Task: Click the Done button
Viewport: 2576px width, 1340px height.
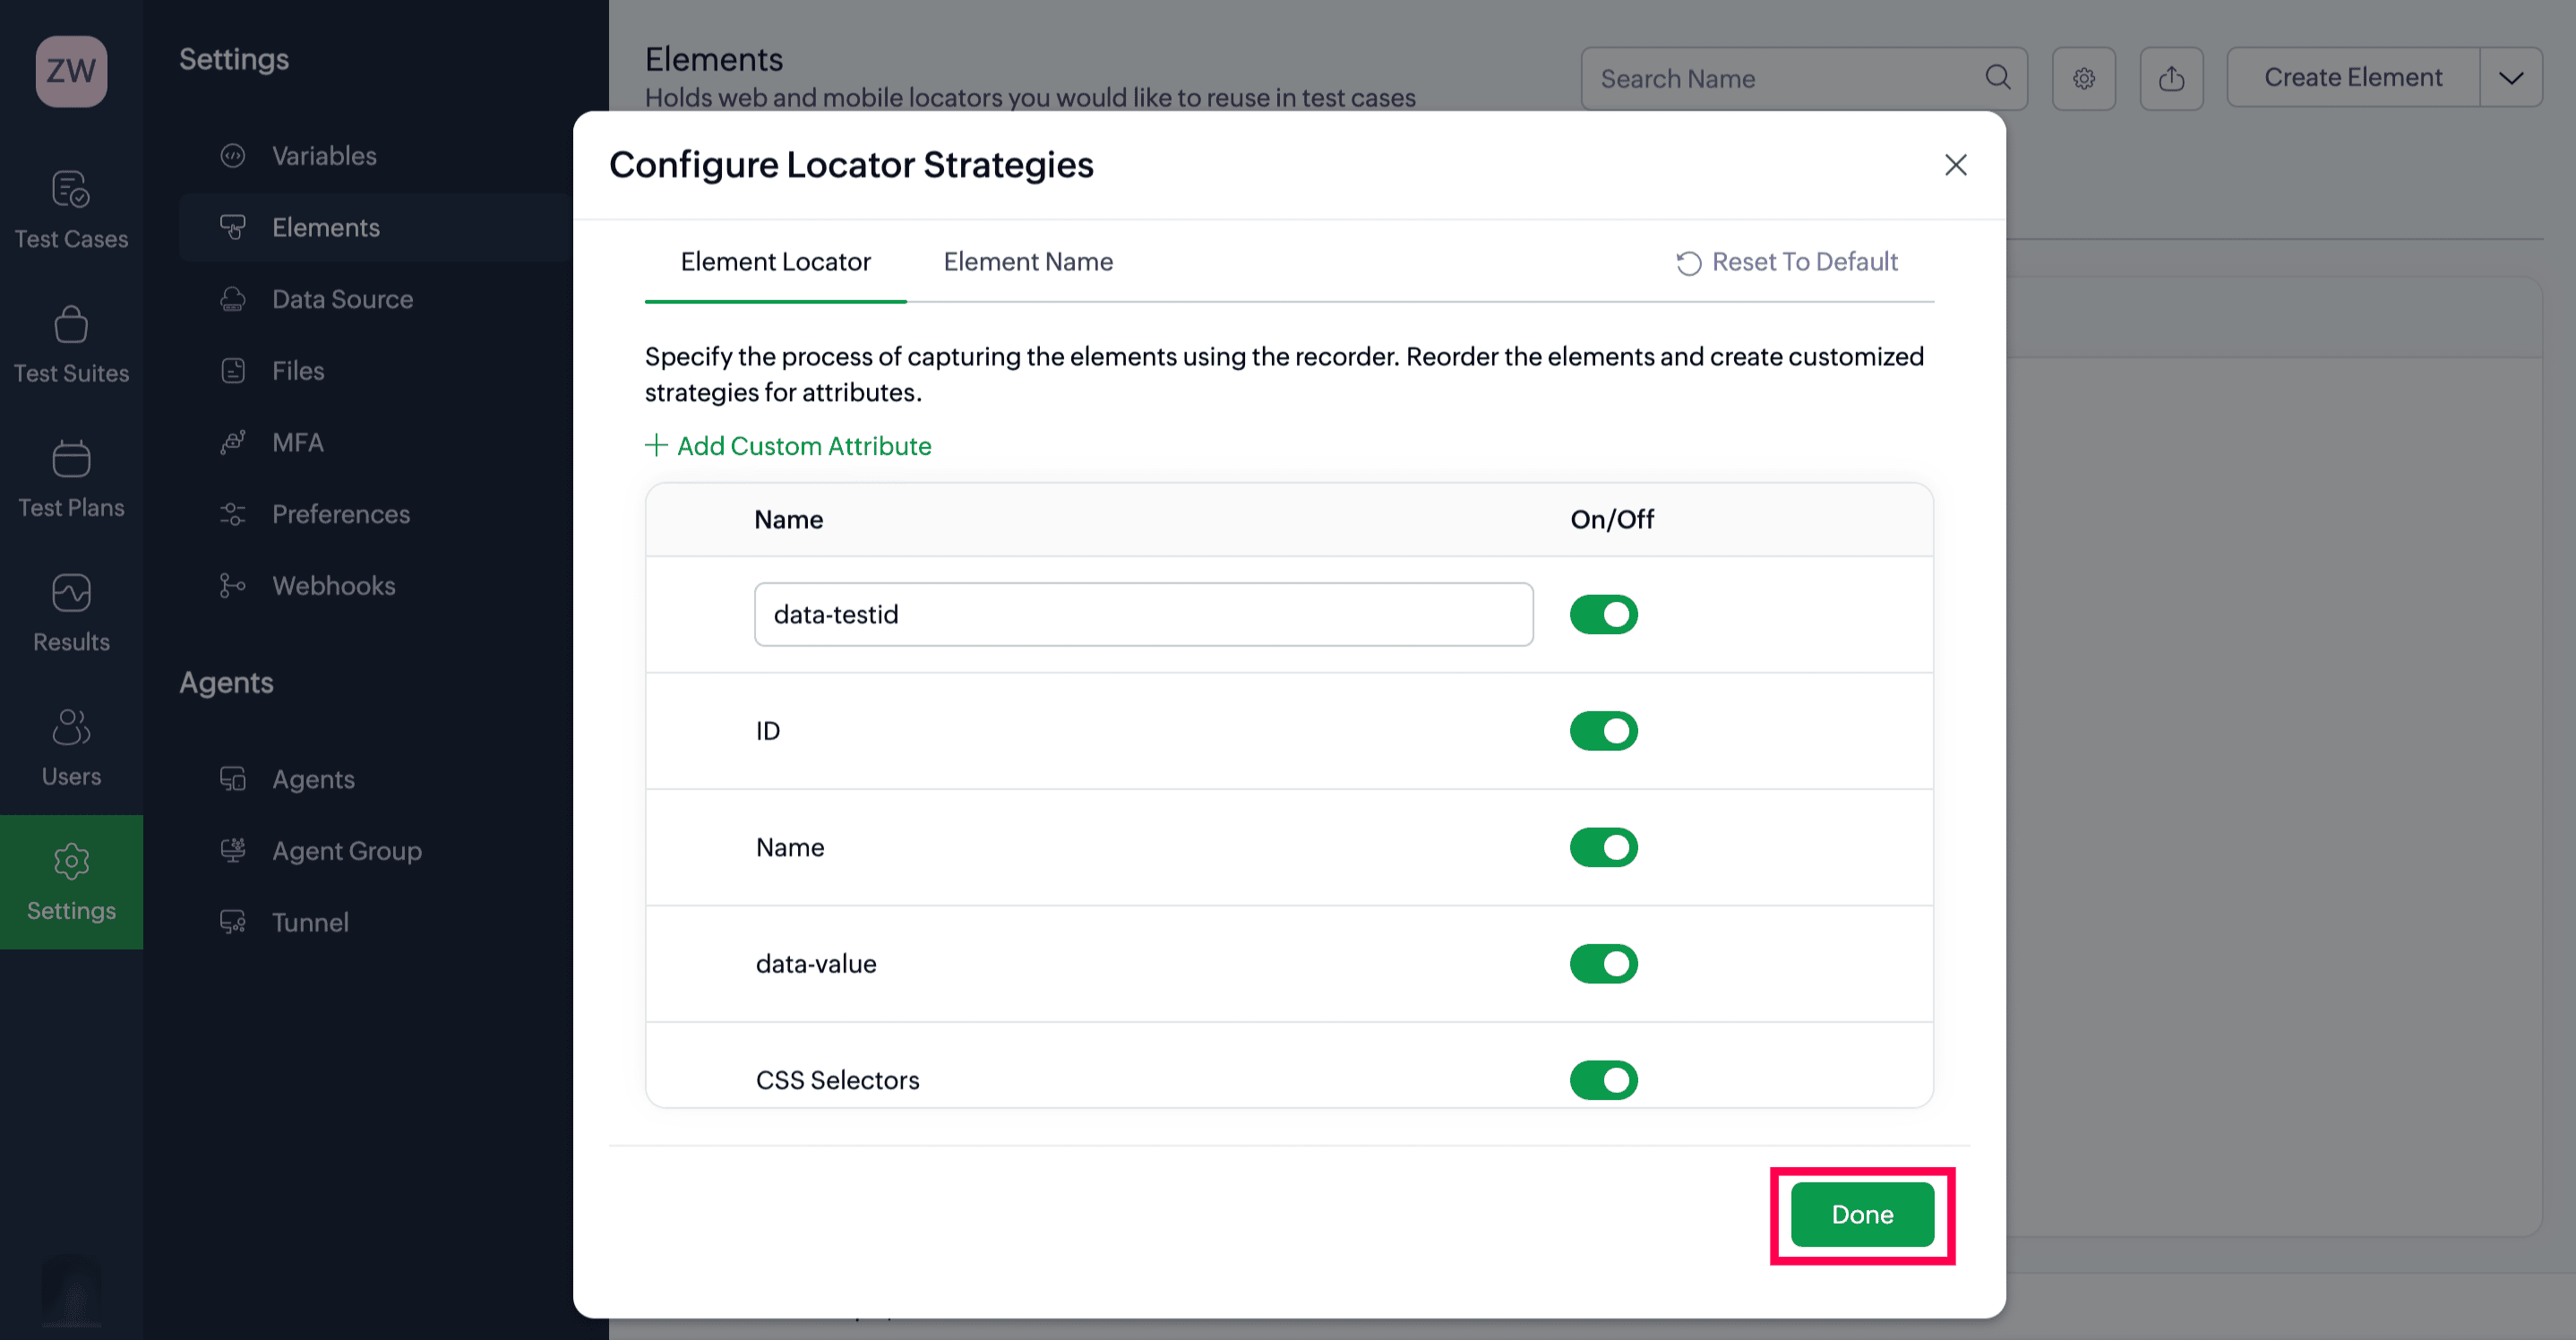Action: click(1862, 1214)
